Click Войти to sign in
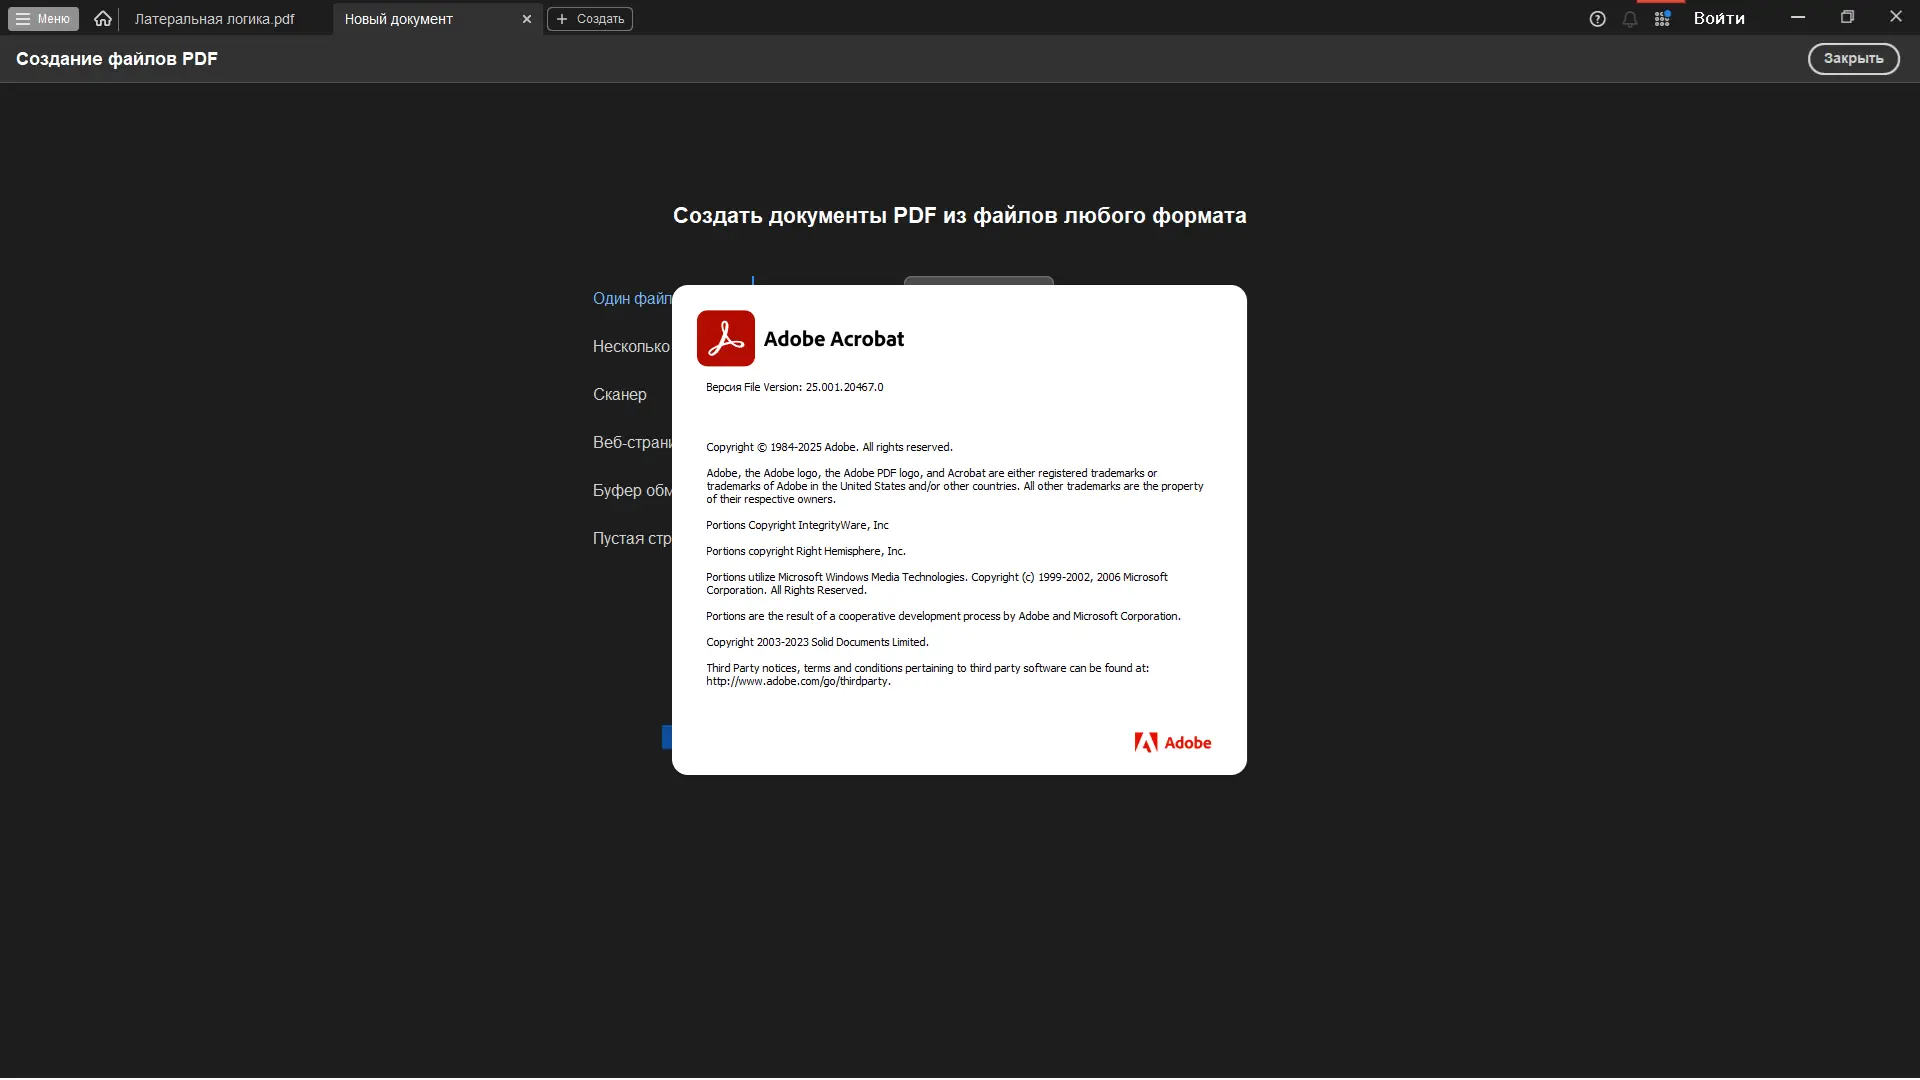This screenshot has width=1920, height=1080. click(1719, 19)
